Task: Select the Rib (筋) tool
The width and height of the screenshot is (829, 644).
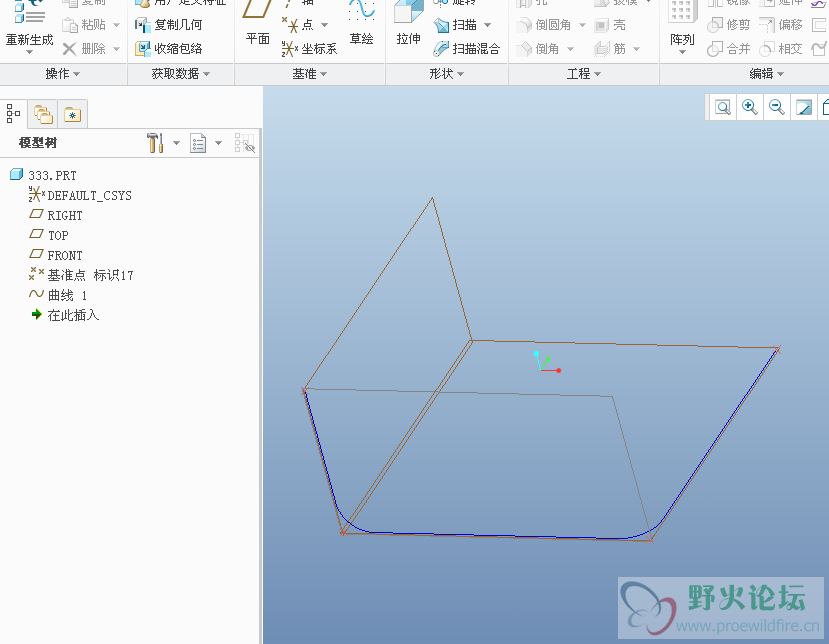Action: coord(610,49)
